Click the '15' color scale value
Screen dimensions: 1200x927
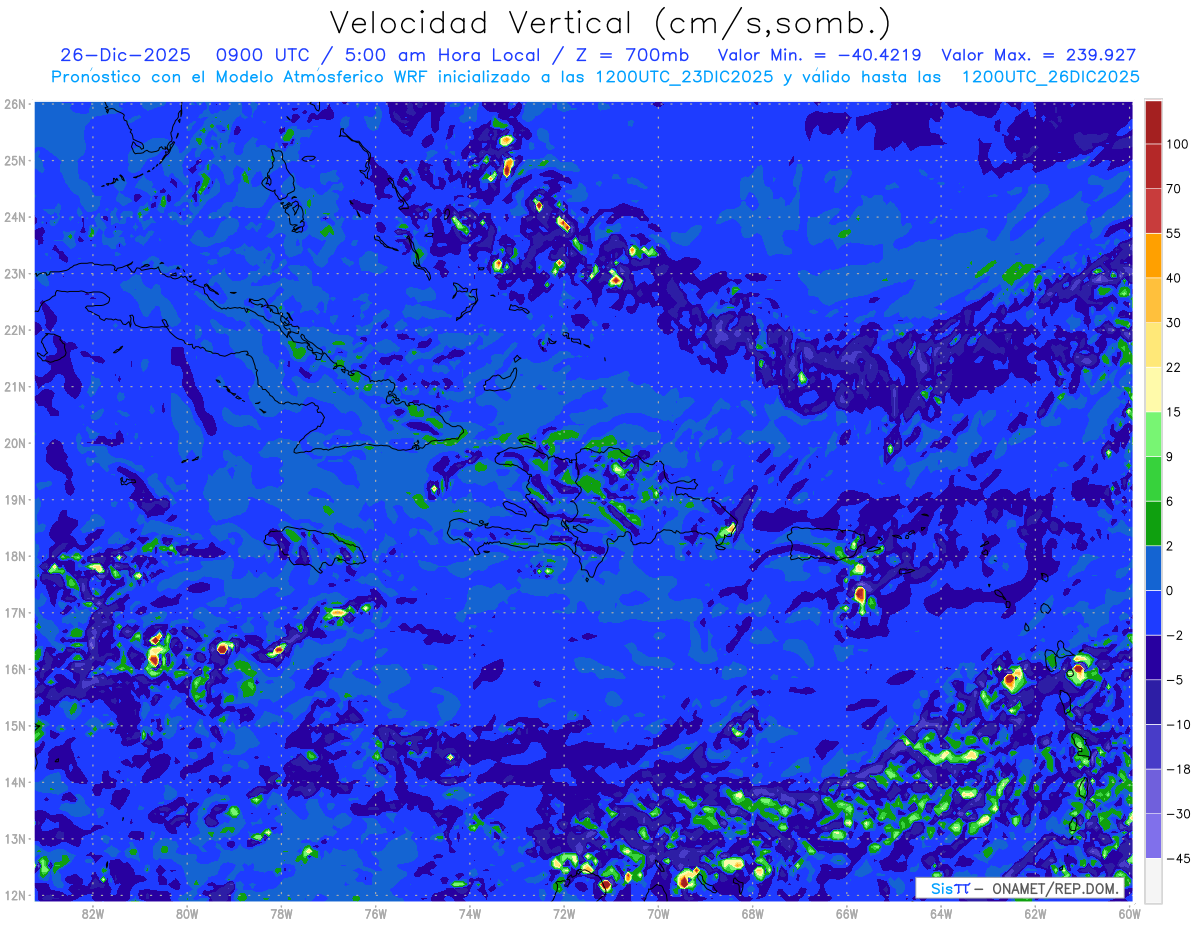coord(1174,412)
